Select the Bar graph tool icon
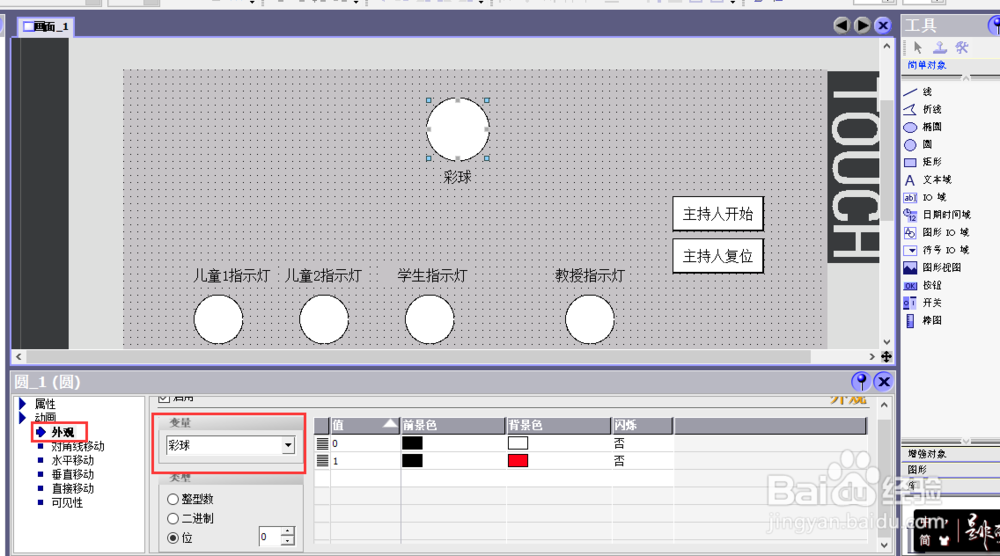The height and width of the screenshot is (556, 1000). pos(910,321)
